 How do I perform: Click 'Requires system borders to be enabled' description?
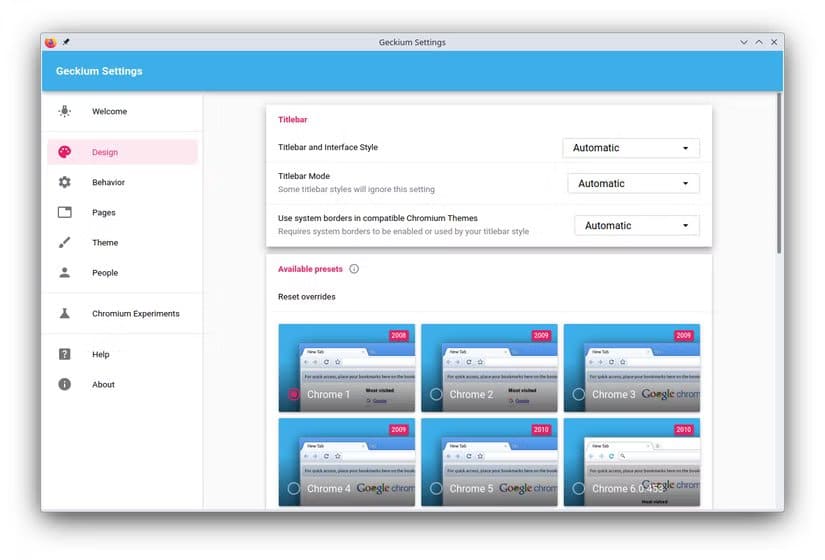(403, 231)
